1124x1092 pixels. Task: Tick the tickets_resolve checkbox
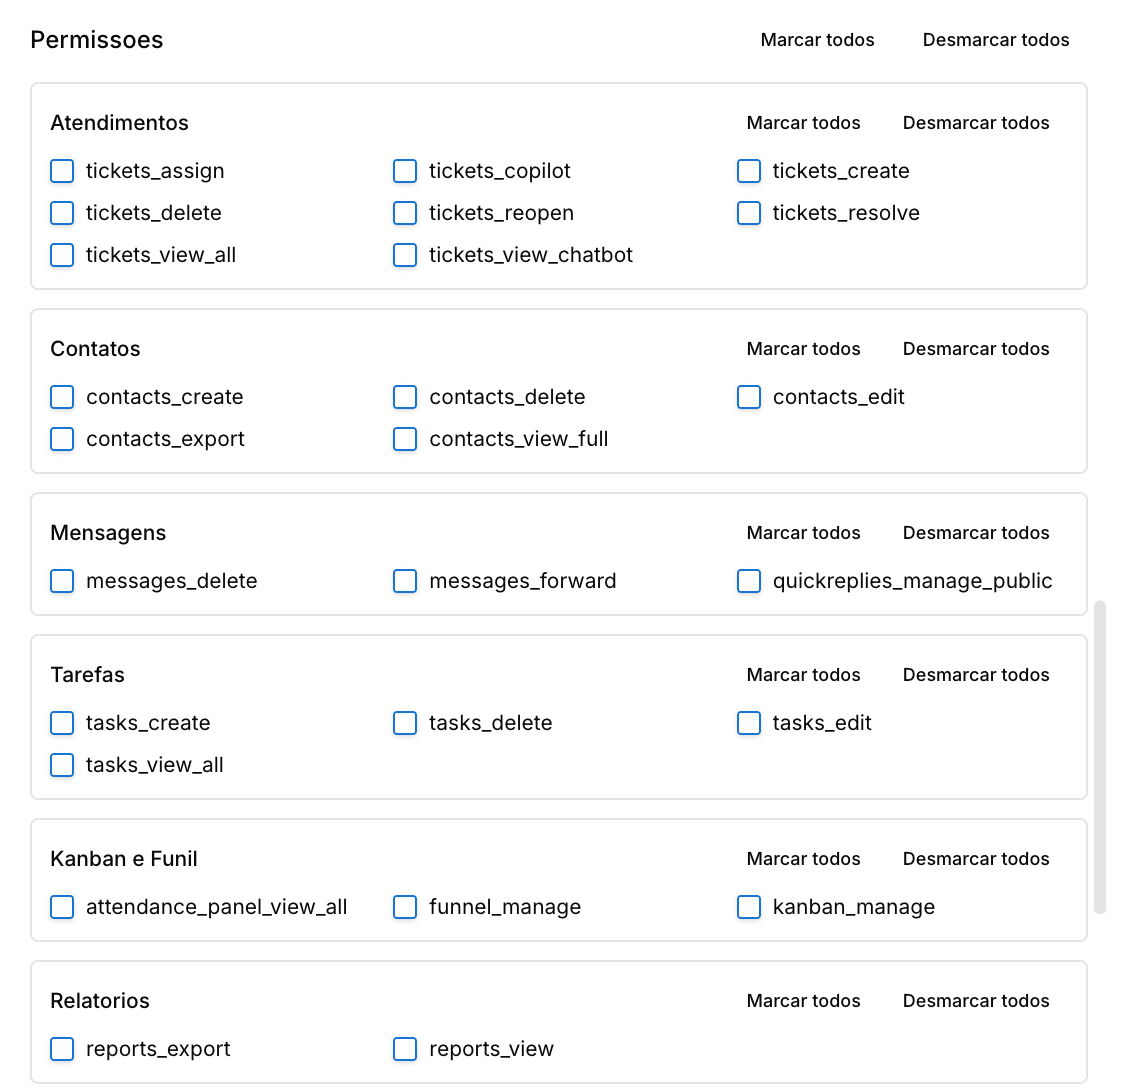pos(749,213)
